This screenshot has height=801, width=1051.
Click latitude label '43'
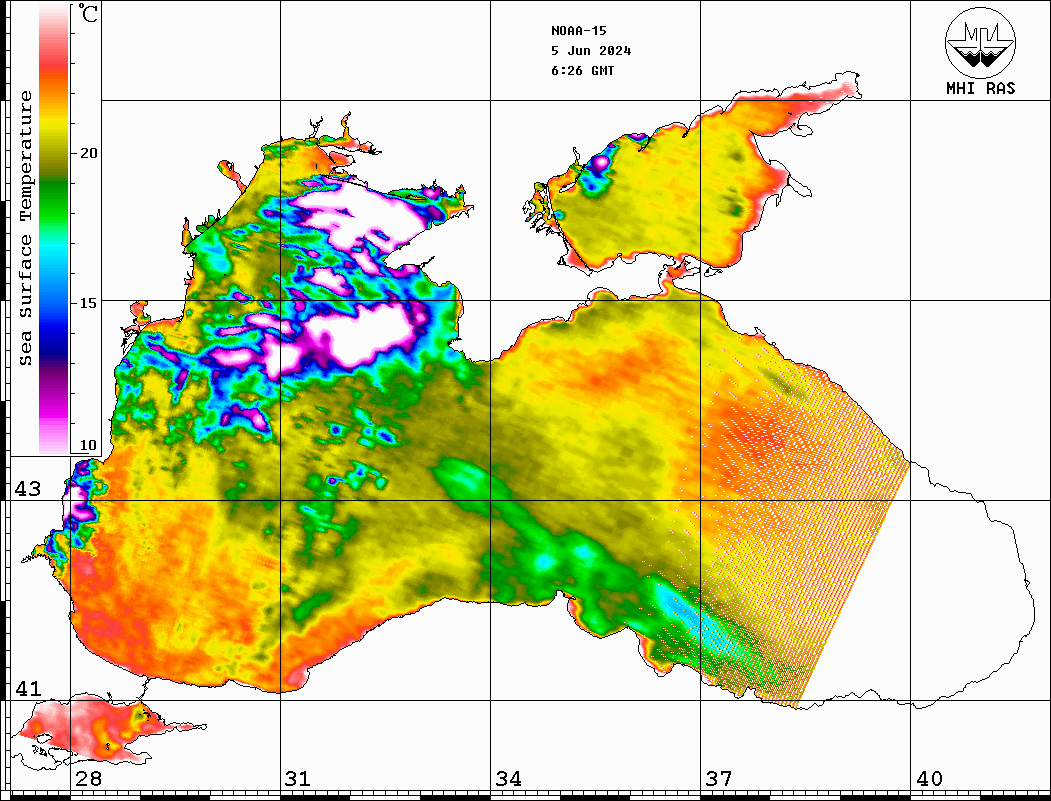click(x=27, y=489)
